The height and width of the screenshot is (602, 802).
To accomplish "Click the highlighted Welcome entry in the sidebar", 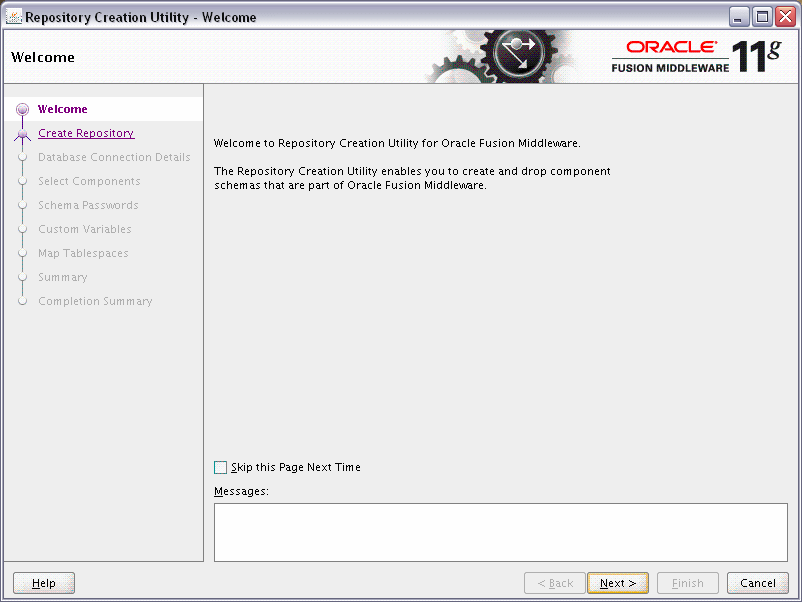I will click(63, 109).
